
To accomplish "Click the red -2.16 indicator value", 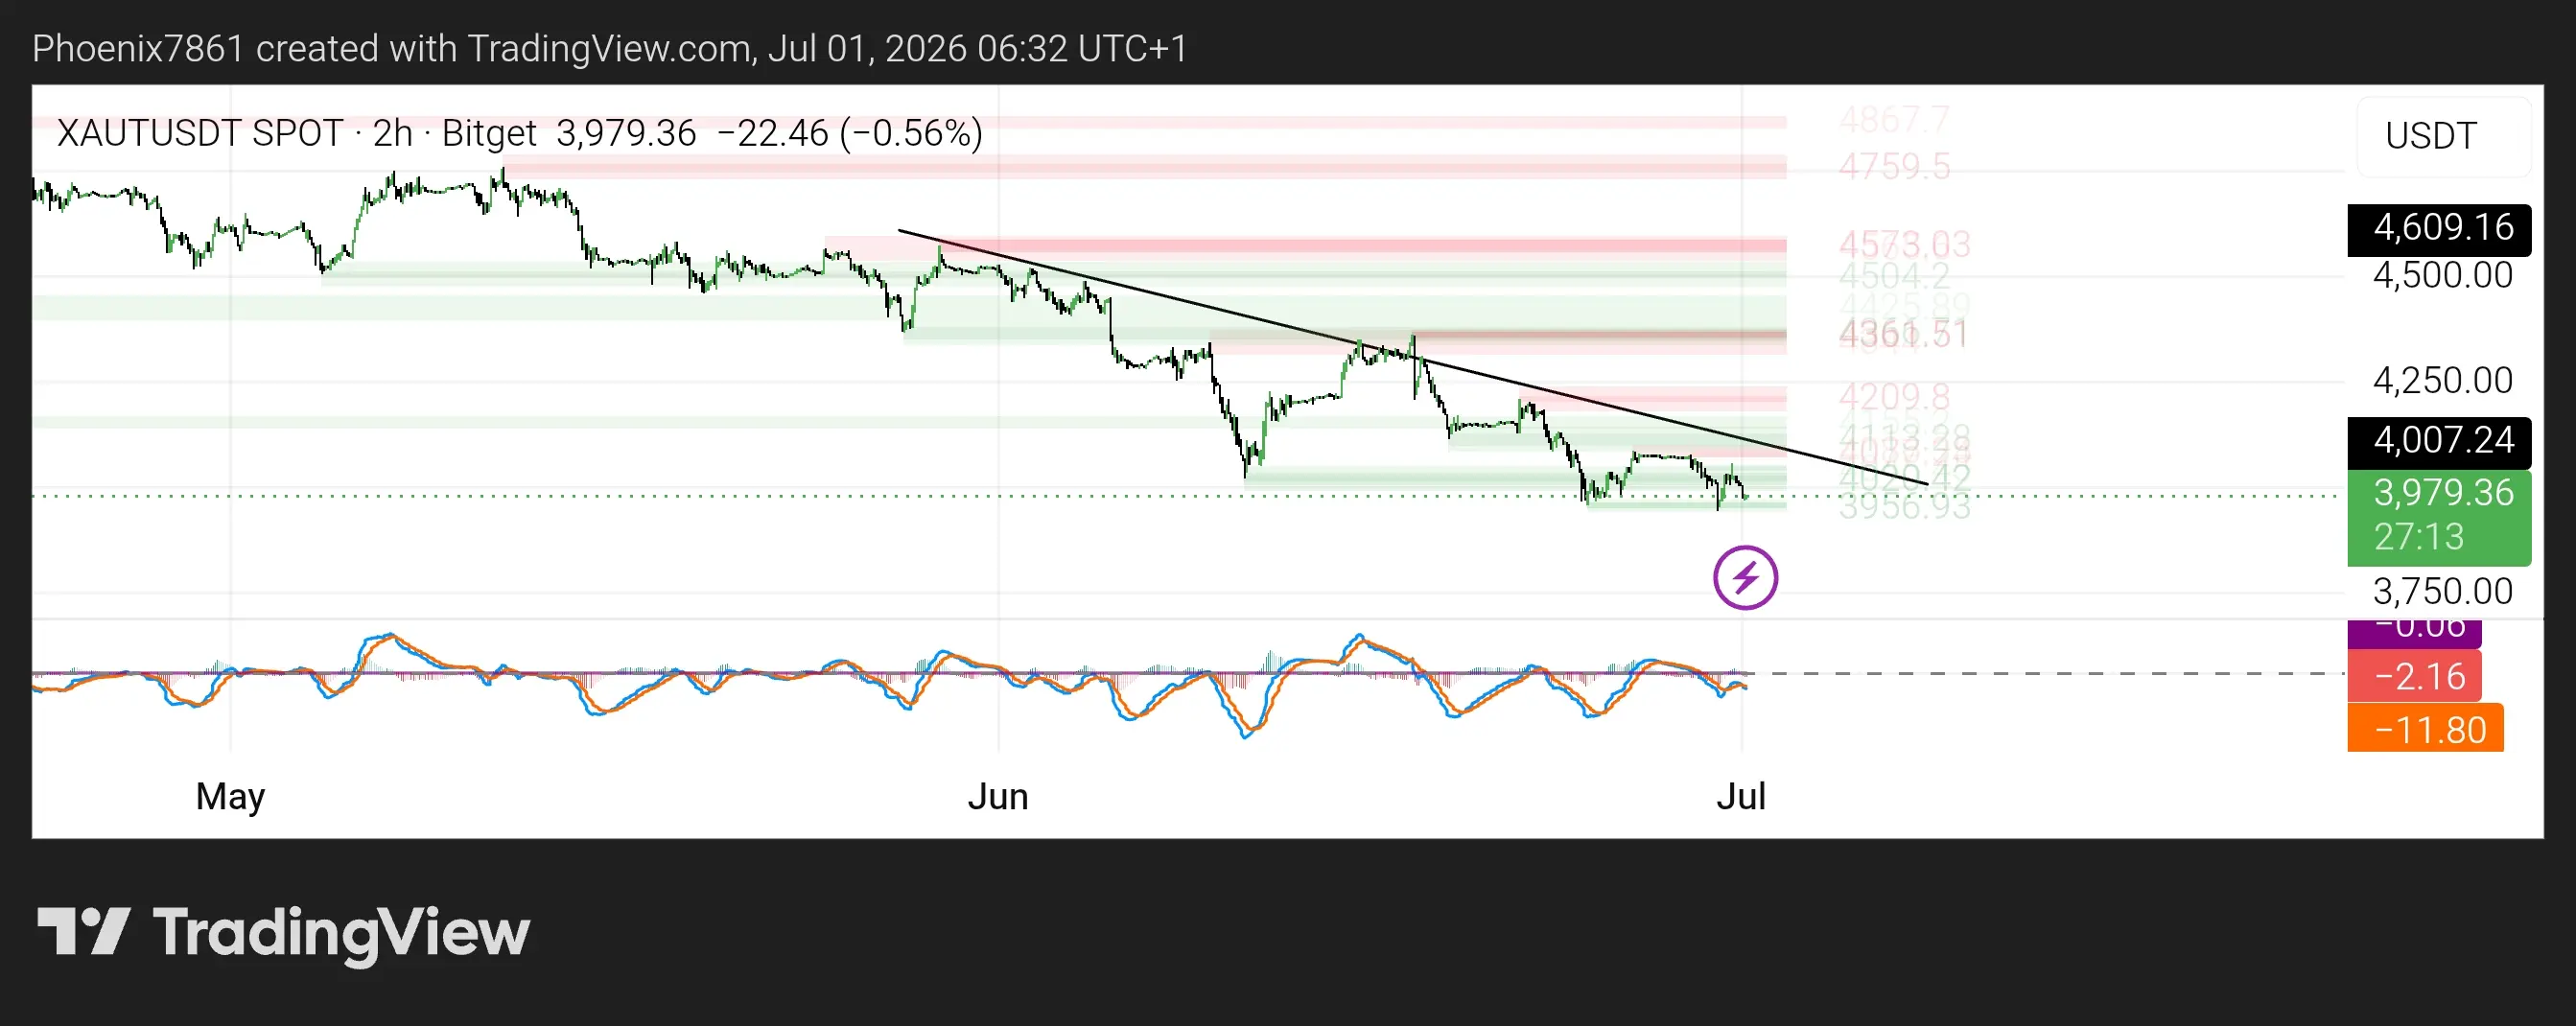I will 2414,677.
